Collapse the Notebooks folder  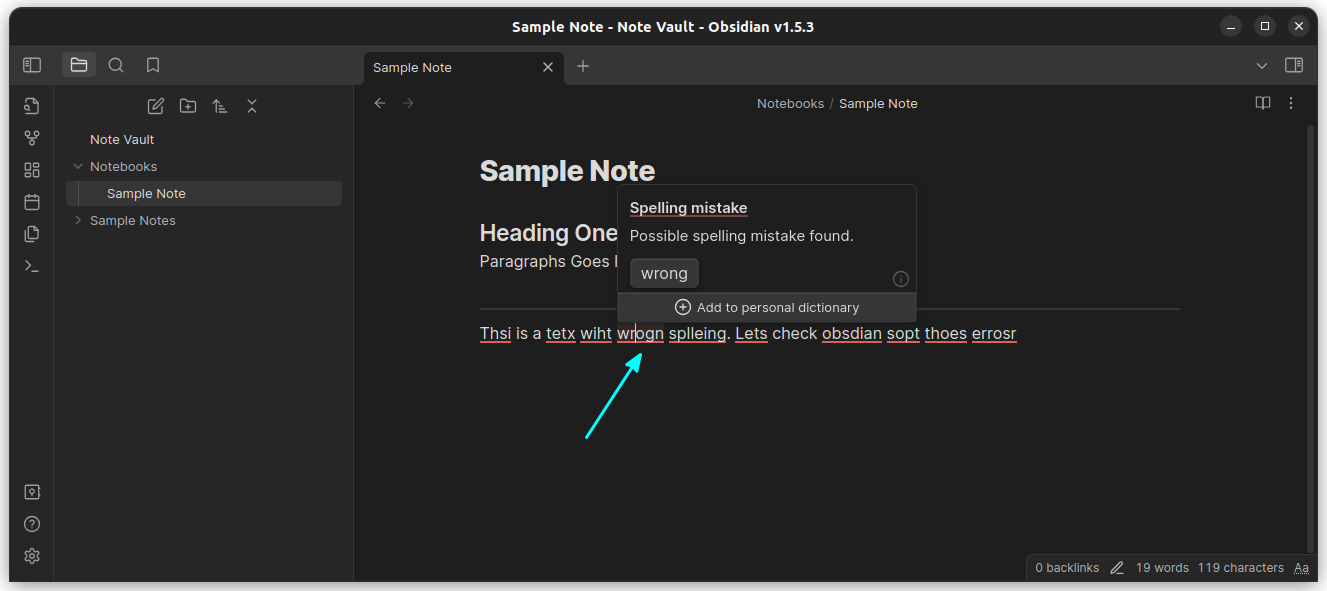(78, 166)
